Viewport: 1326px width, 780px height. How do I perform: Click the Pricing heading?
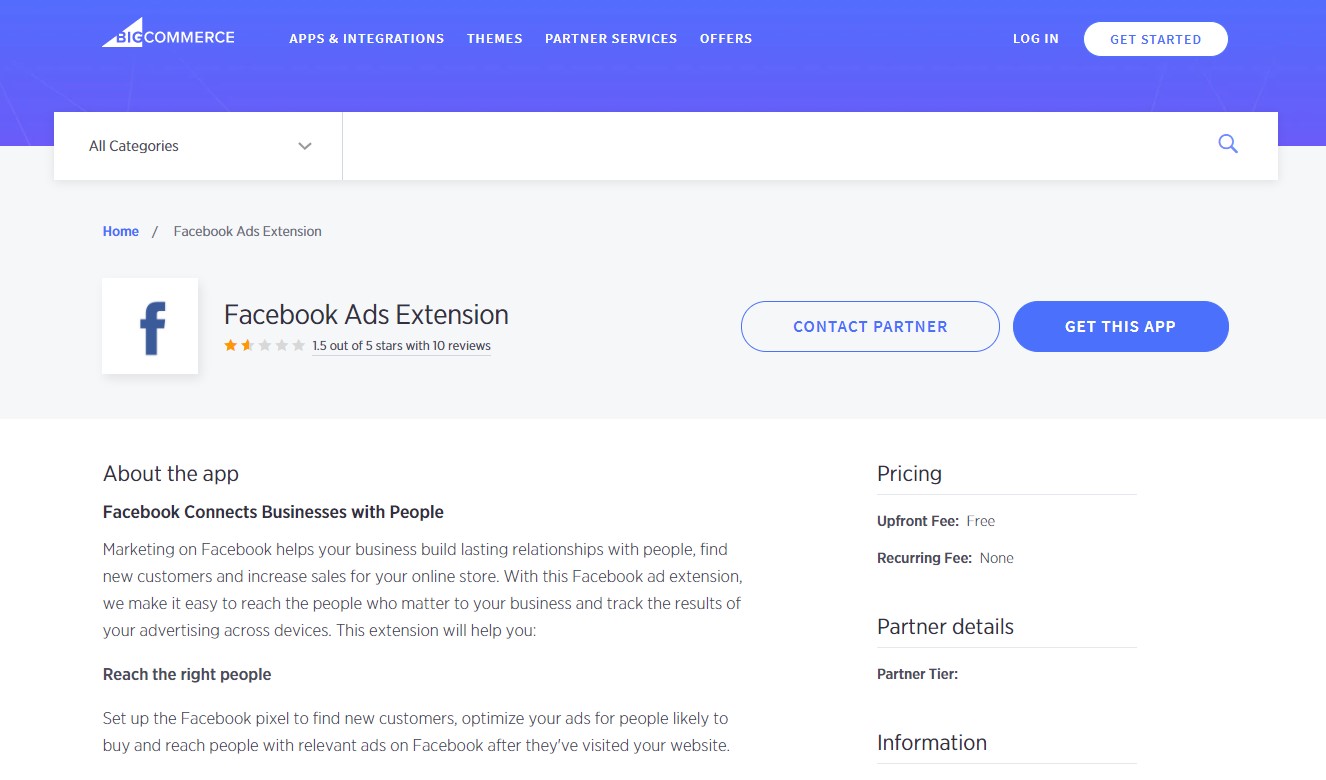(909, 473)
